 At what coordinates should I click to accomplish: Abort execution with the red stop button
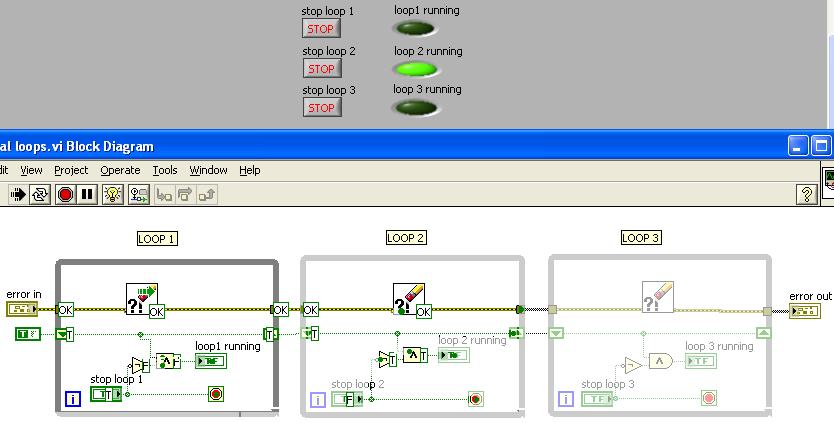pos(65,194)
